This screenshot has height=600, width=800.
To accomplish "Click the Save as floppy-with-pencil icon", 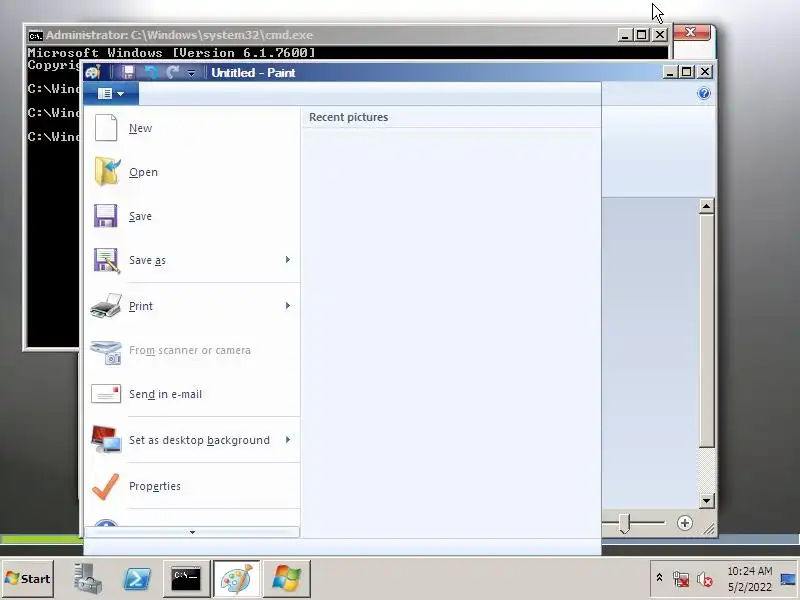I will click(106, 260).
